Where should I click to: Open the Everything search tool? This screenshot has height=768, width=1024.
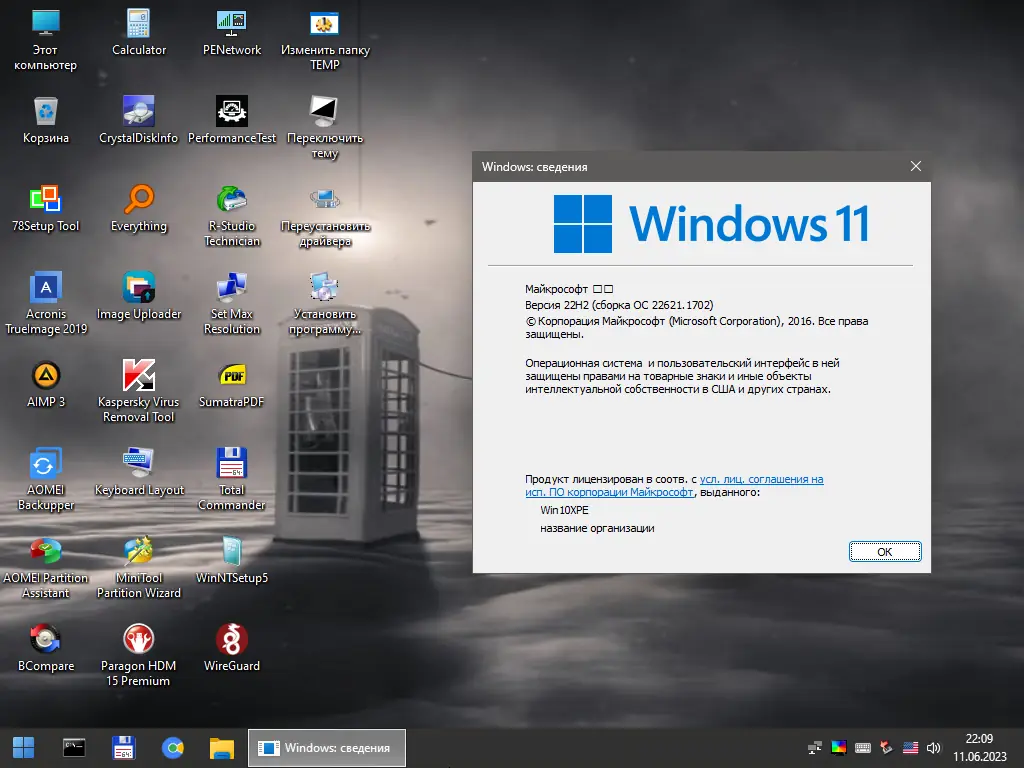click(x=137, y=201)
